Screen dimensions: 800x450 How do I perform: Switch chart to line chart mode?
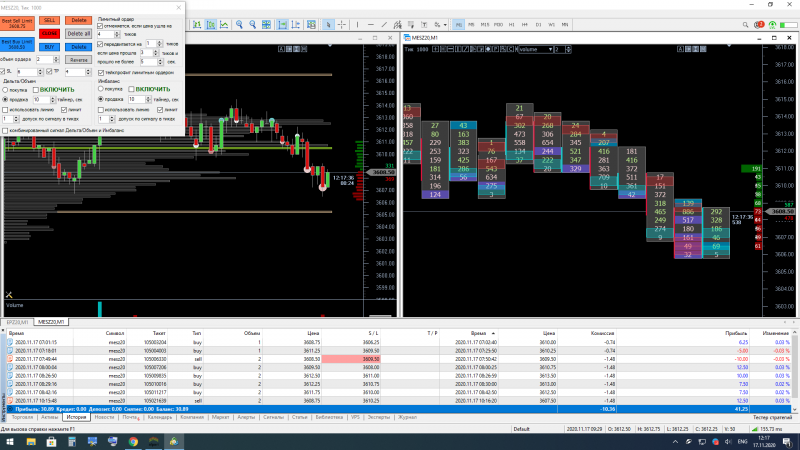click(x=224, y=24)
